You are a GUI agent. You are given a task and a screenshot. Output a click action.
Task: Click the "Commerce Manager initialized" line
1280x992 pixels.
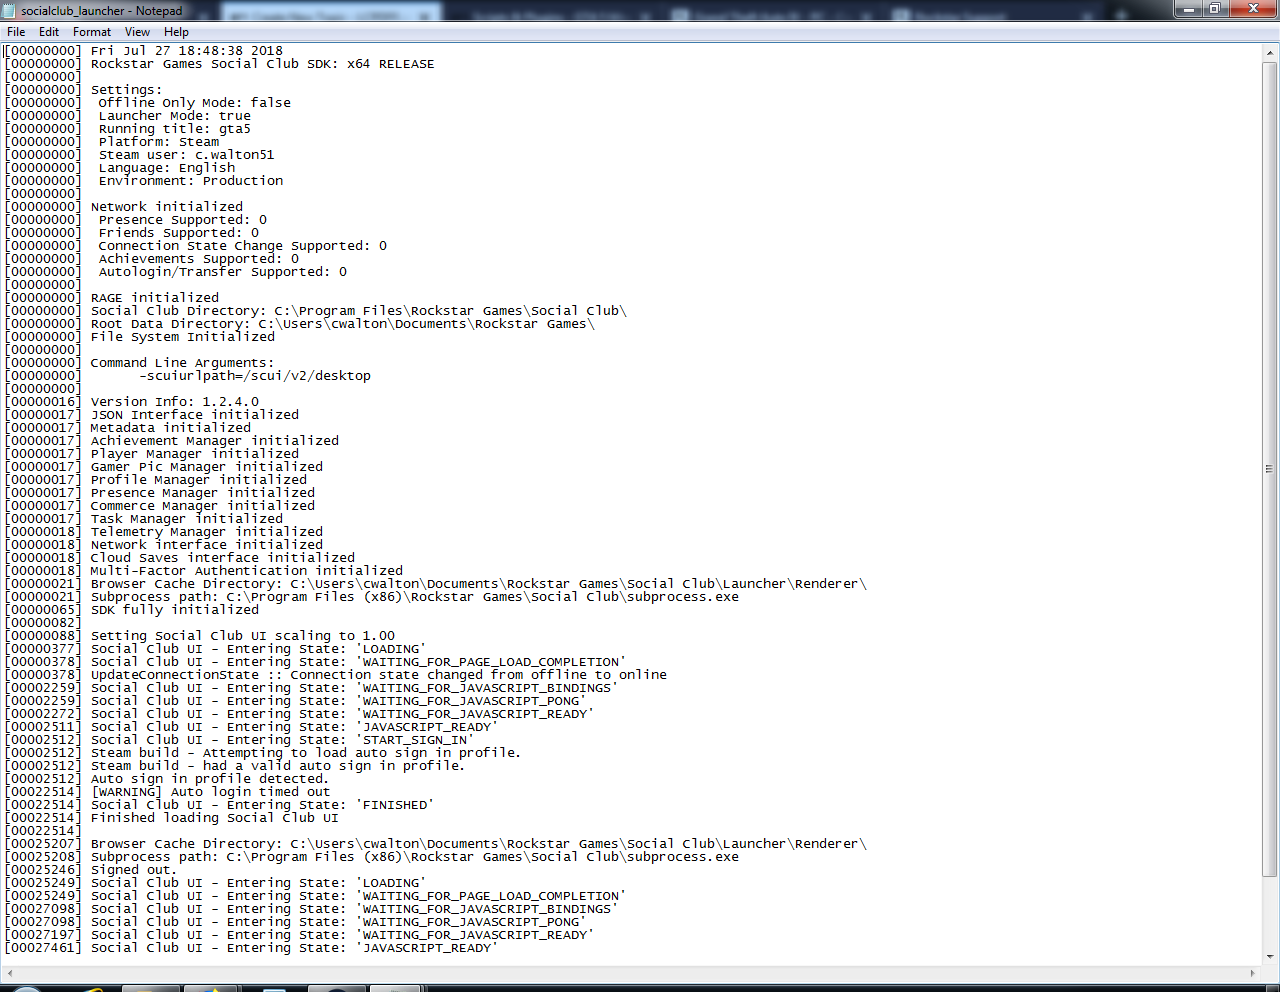click(203, 506)
